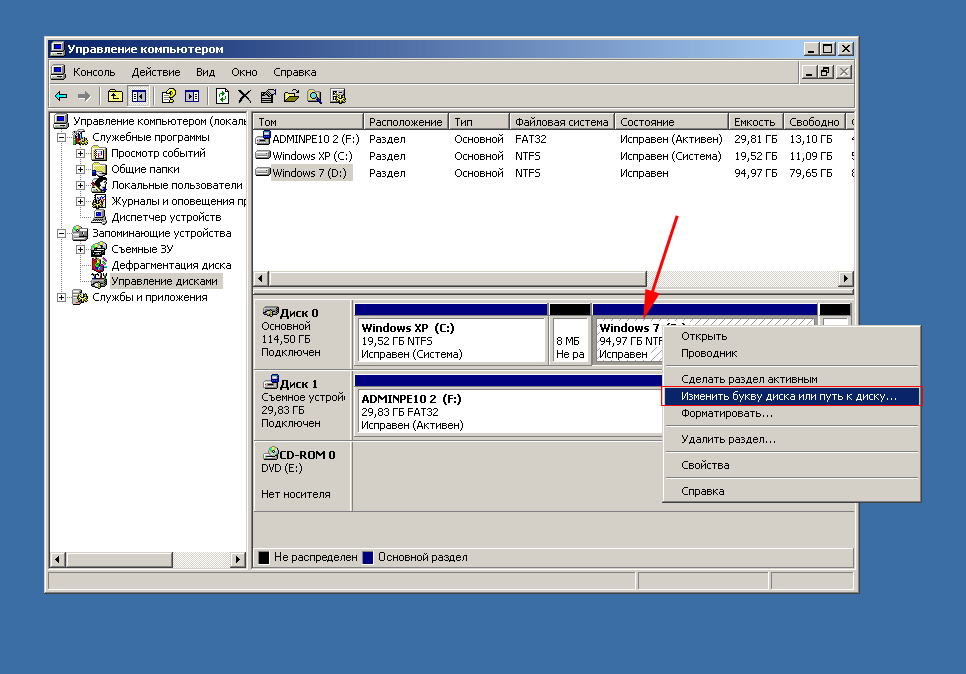The height and width of the screenshot is (674, 966).
Task: Expand the Просмотр событий tree node
Action: point(81,153)
